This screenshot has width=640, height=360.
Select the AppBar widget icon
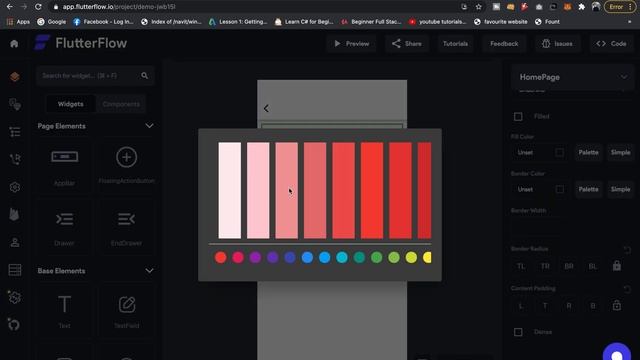point(64,157)
